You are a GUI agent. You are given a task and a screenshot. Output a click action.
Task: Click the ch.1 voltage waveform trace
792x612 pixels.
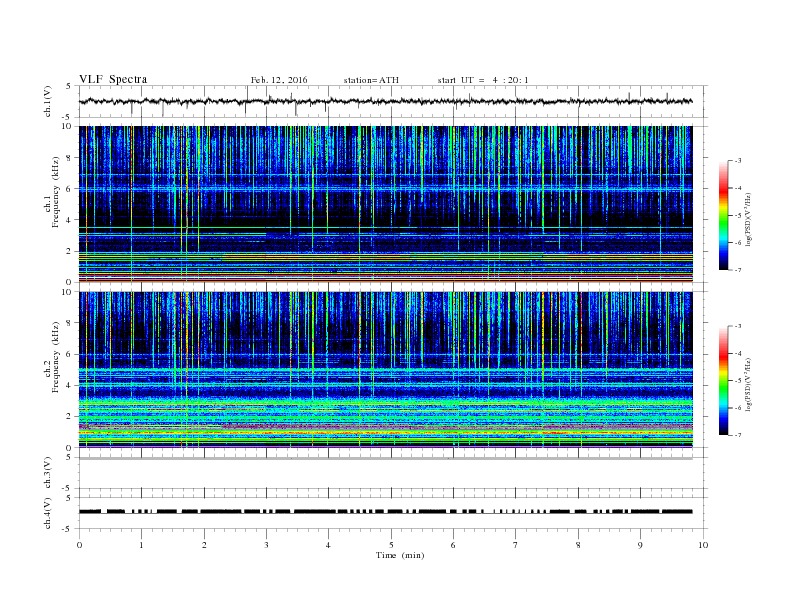point(385,101)
